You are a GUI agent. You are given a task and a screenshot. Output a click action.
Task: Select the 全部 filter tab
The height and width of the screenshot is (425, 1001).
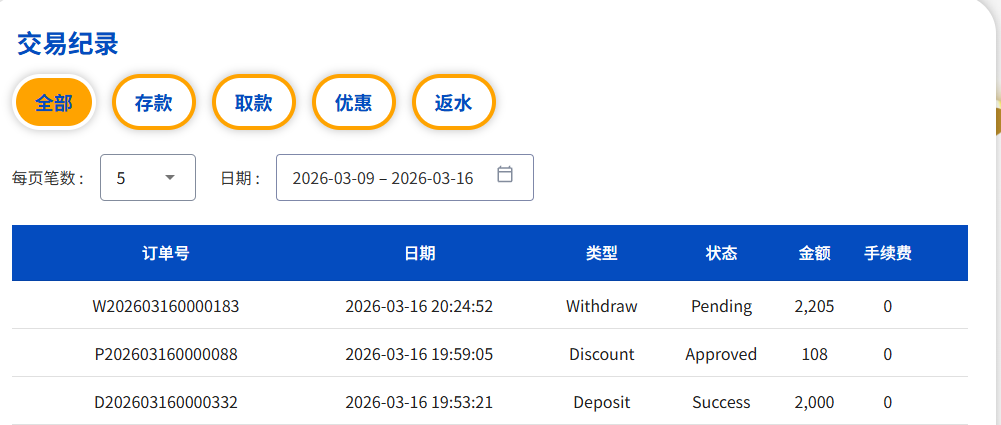(x=54, y=103)
